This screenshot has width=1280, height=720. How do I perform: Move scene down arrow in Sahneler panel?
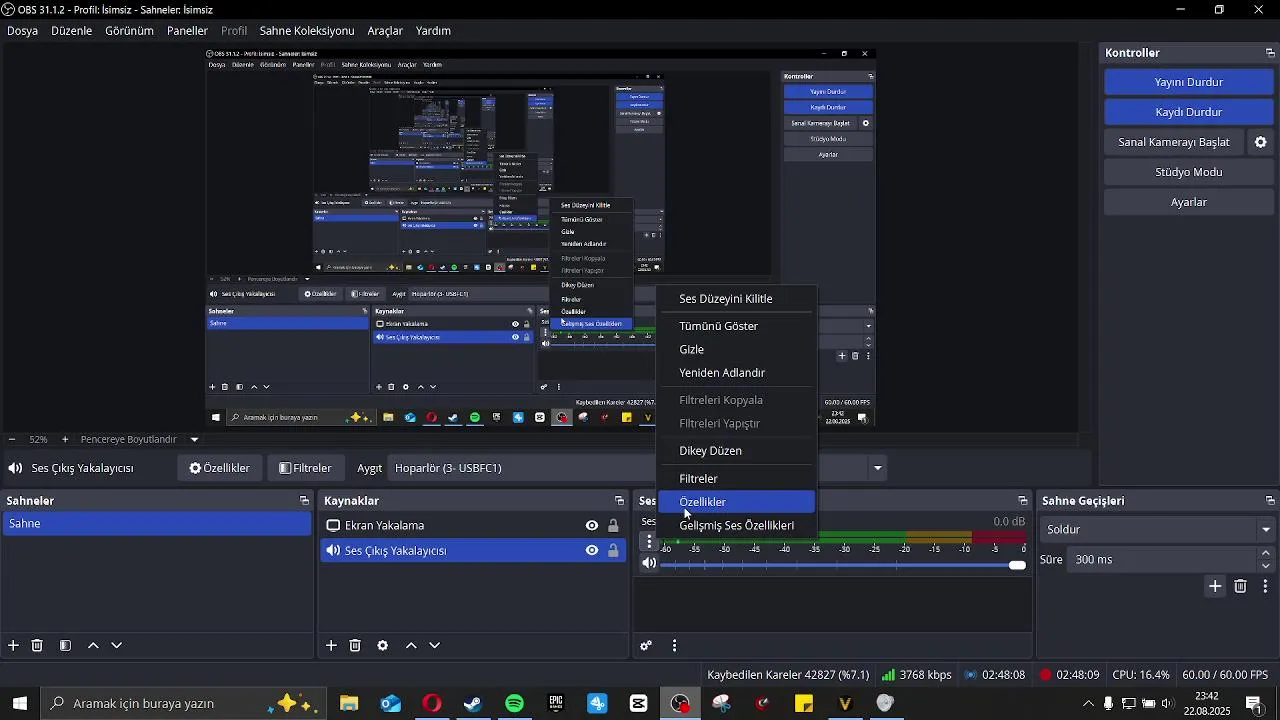tap(117, 646)
